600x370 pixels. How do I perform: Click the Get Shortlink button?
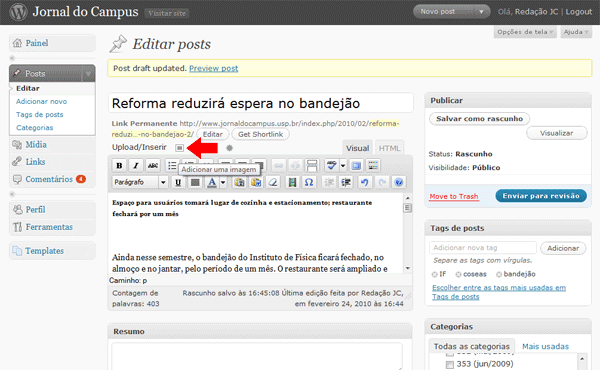(x=260, y=134)
